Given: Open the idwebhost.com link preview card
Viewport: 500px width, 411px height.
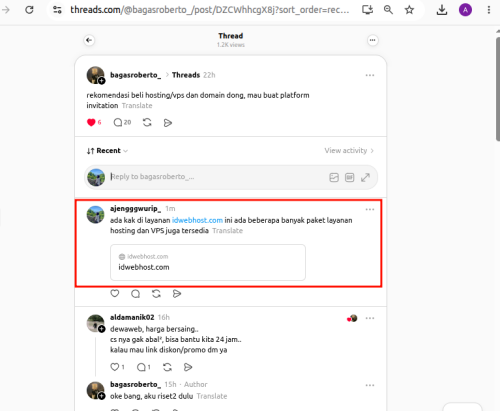Looking at the screenshot, I should [208, 262].
